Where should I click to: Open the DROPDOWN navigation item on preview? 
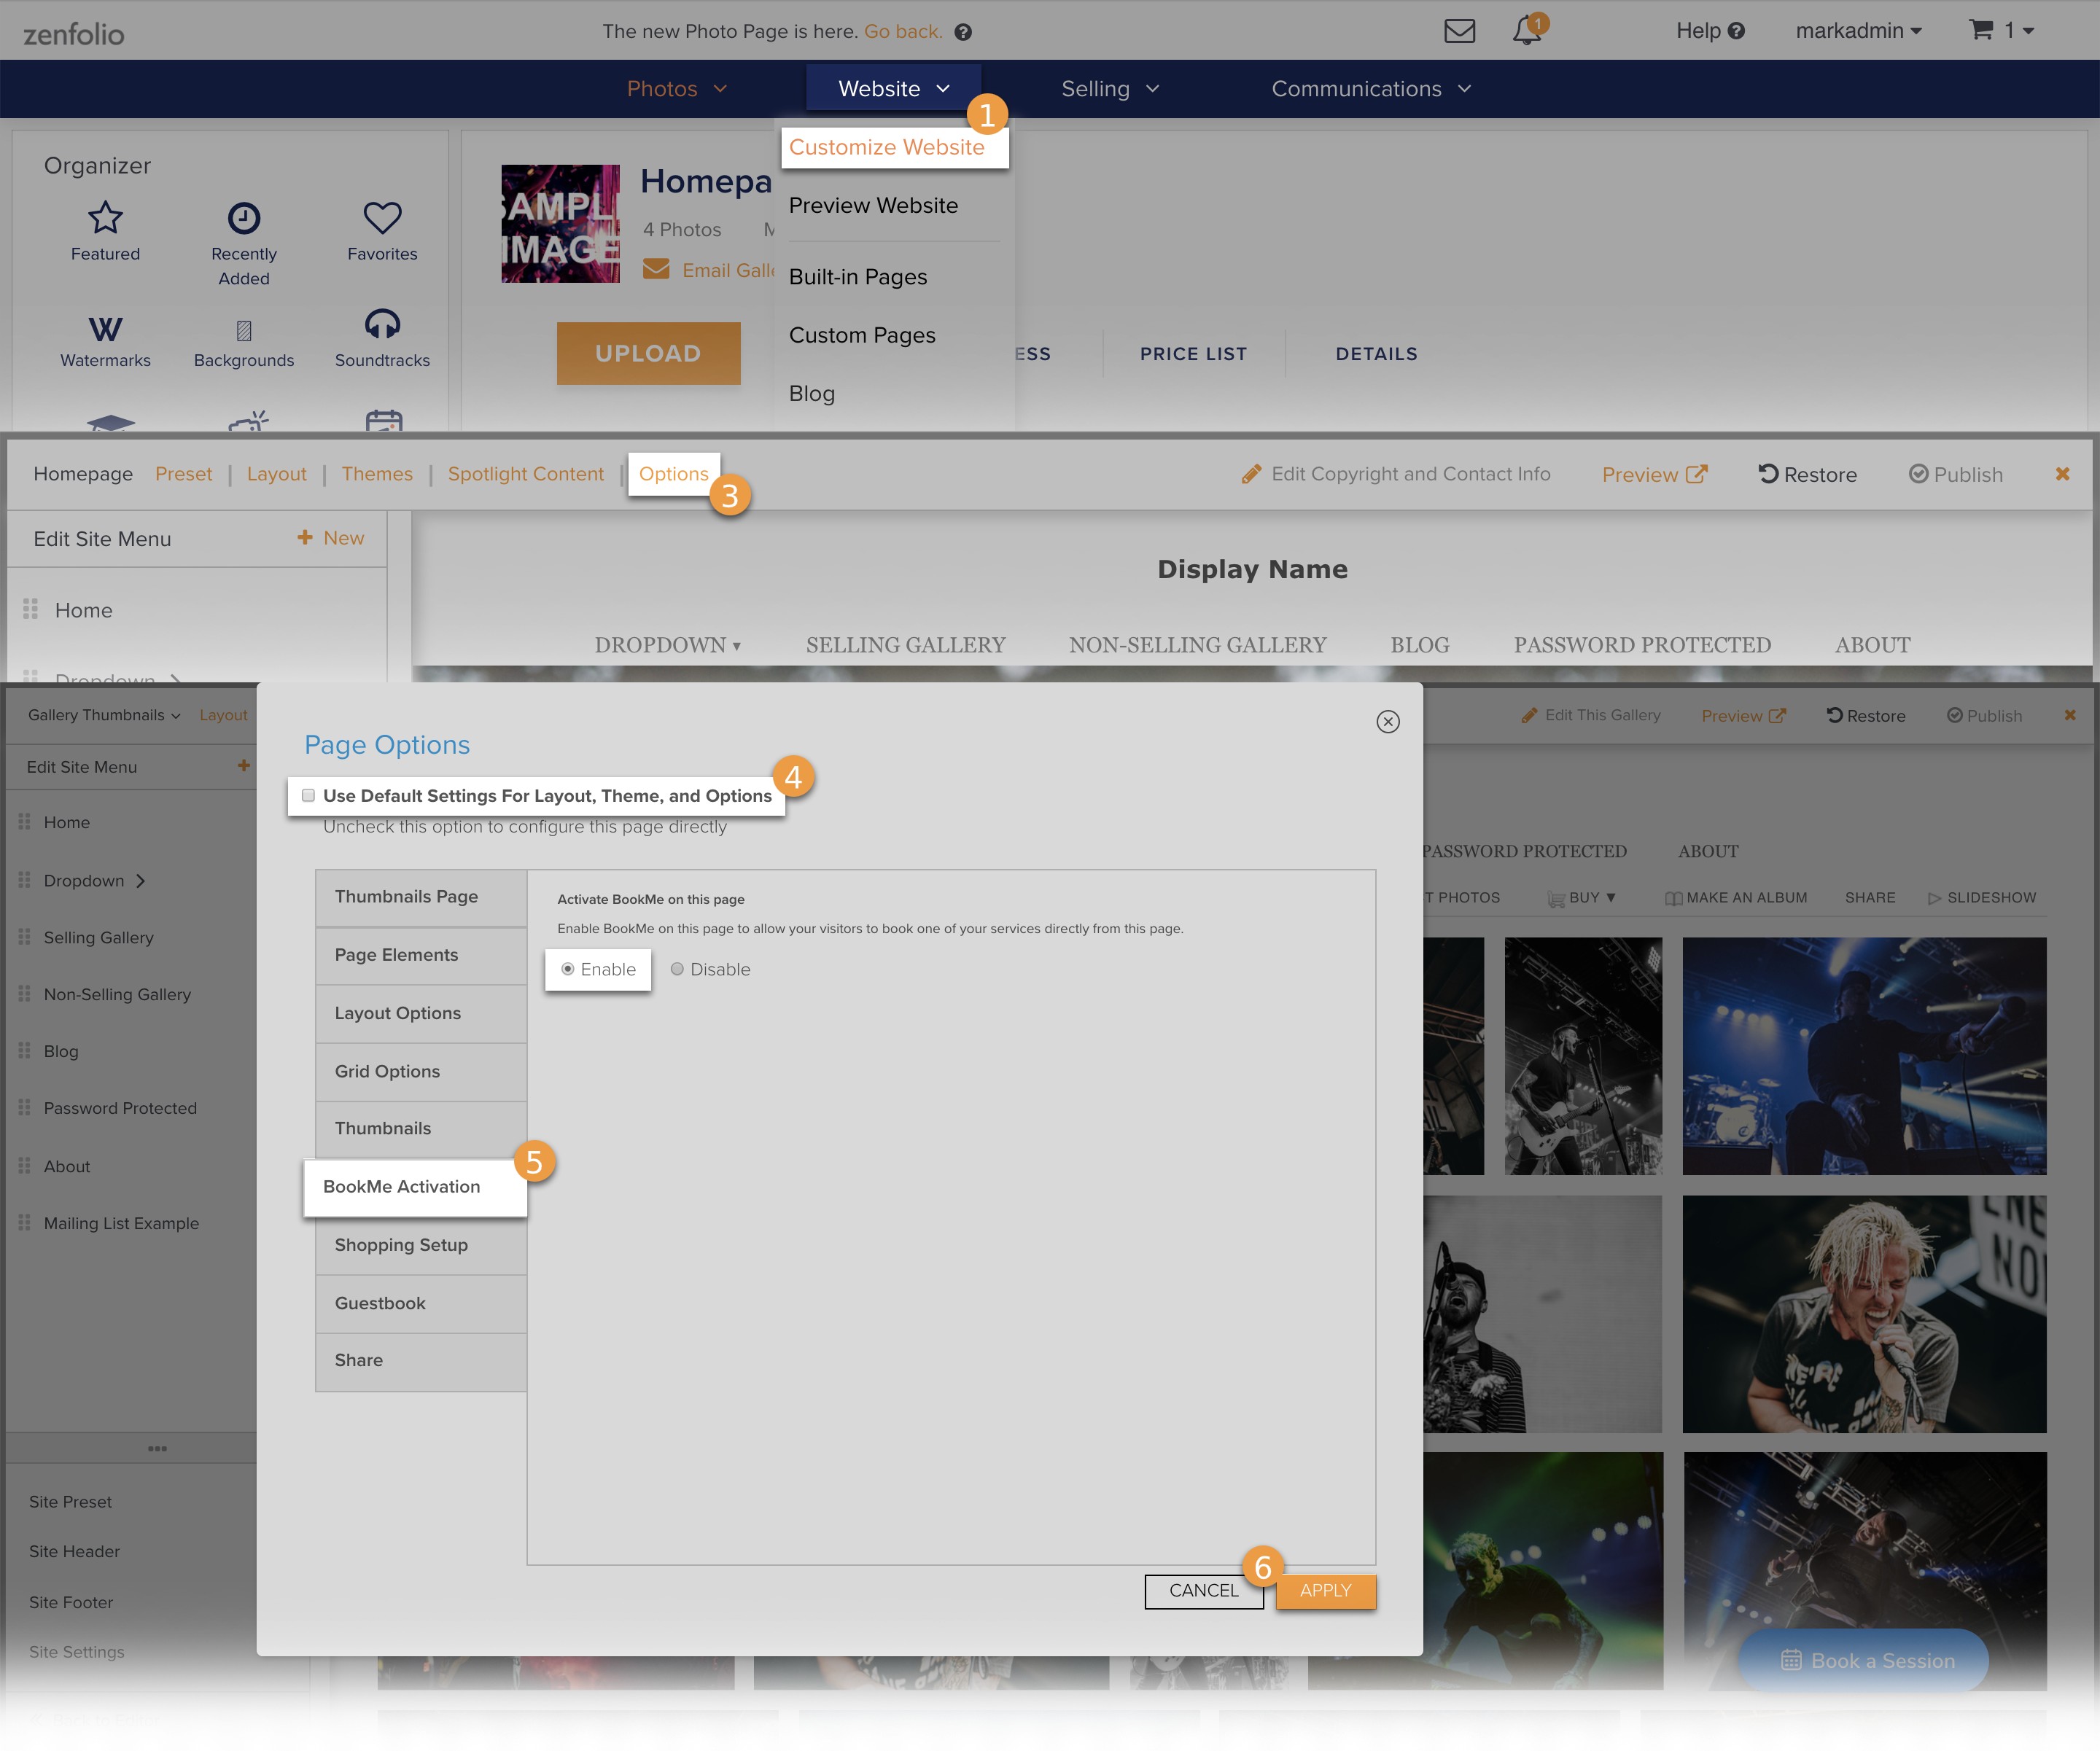667,645
